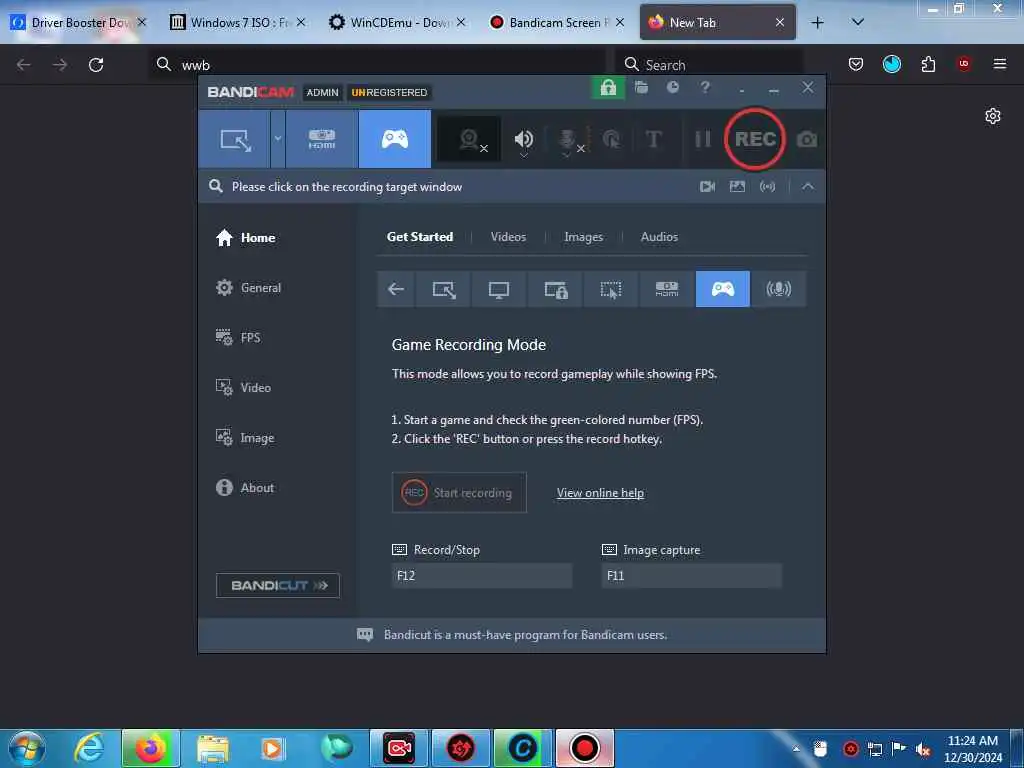Image resolution: width=1024 pixels, height=768 pixels.
Task: Click the search magnifier in target bar
Action: (x=216, y=186)
